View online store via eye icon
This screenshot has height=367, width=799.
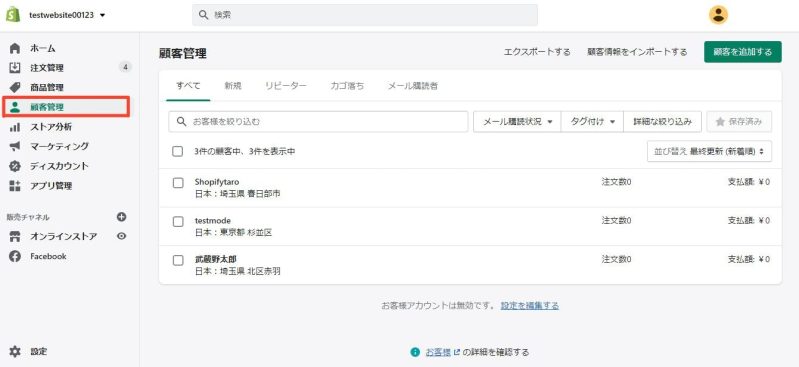121,236
